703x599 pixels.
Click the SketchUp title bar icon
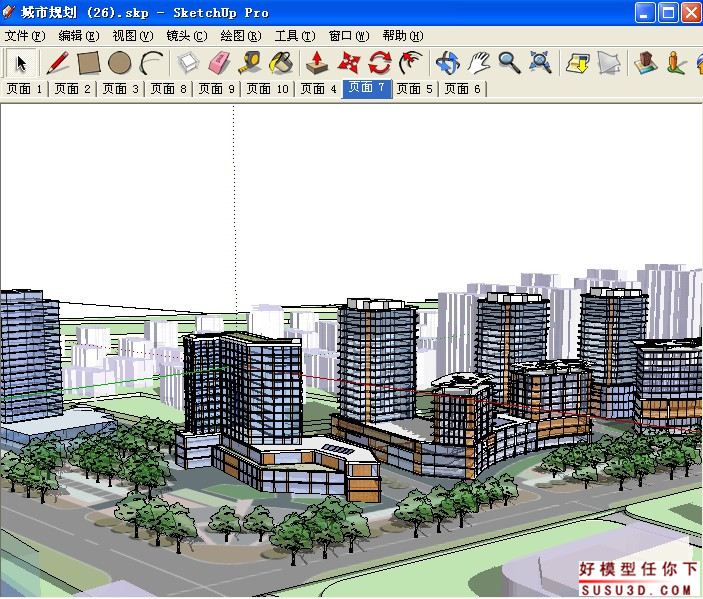pos(9,12)
